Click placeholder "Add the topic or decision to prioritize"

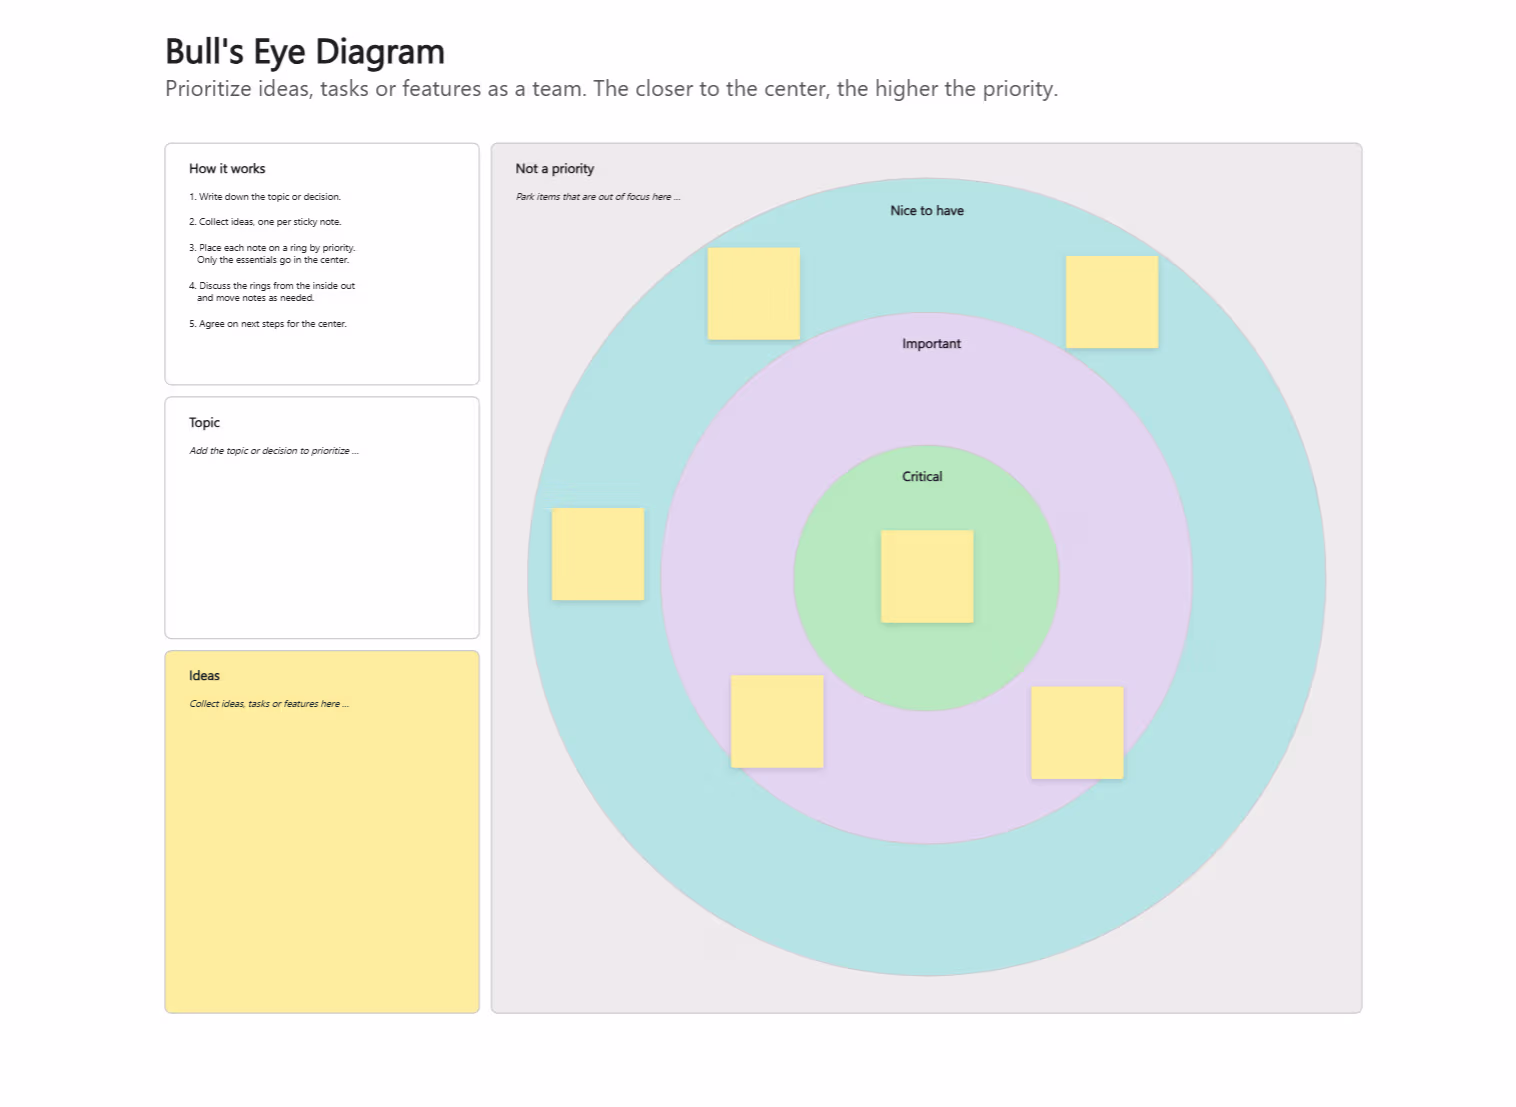(x=274, y=451)
